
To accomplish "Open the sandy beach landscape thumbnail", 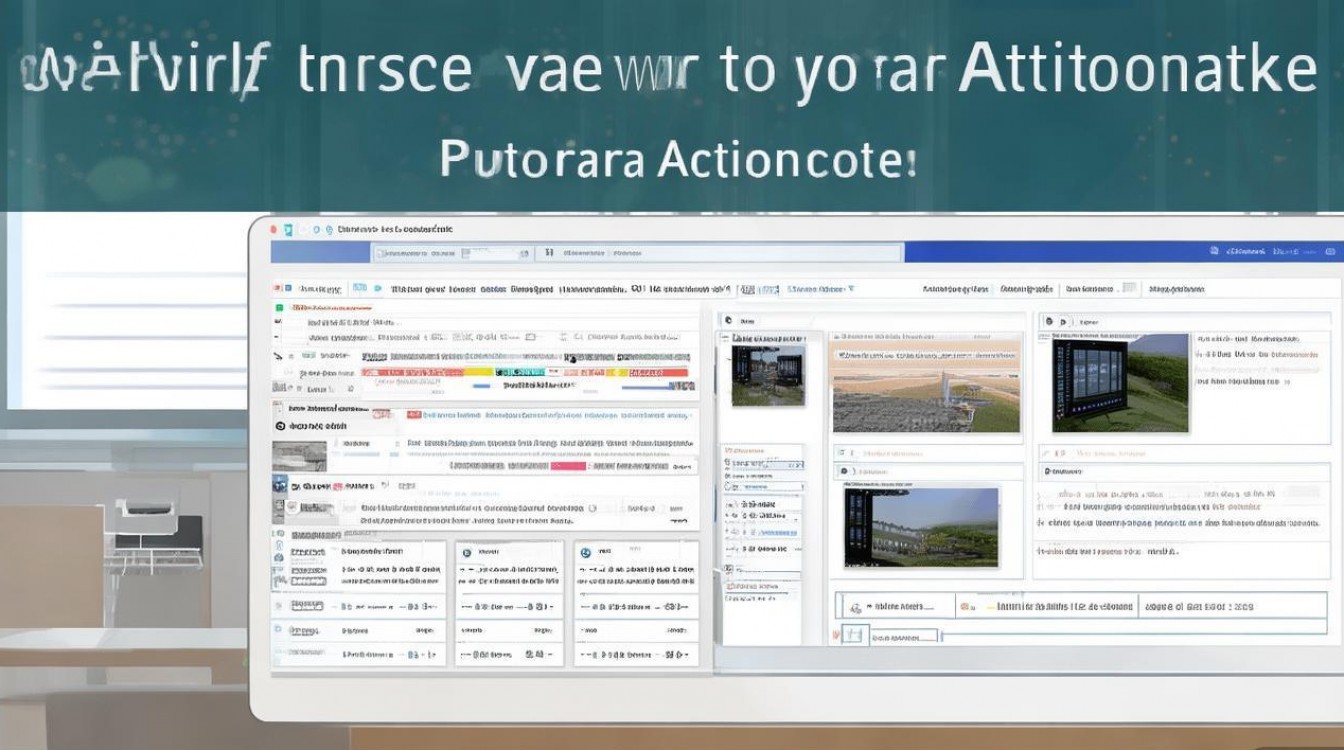I will (x=924, y=385).
